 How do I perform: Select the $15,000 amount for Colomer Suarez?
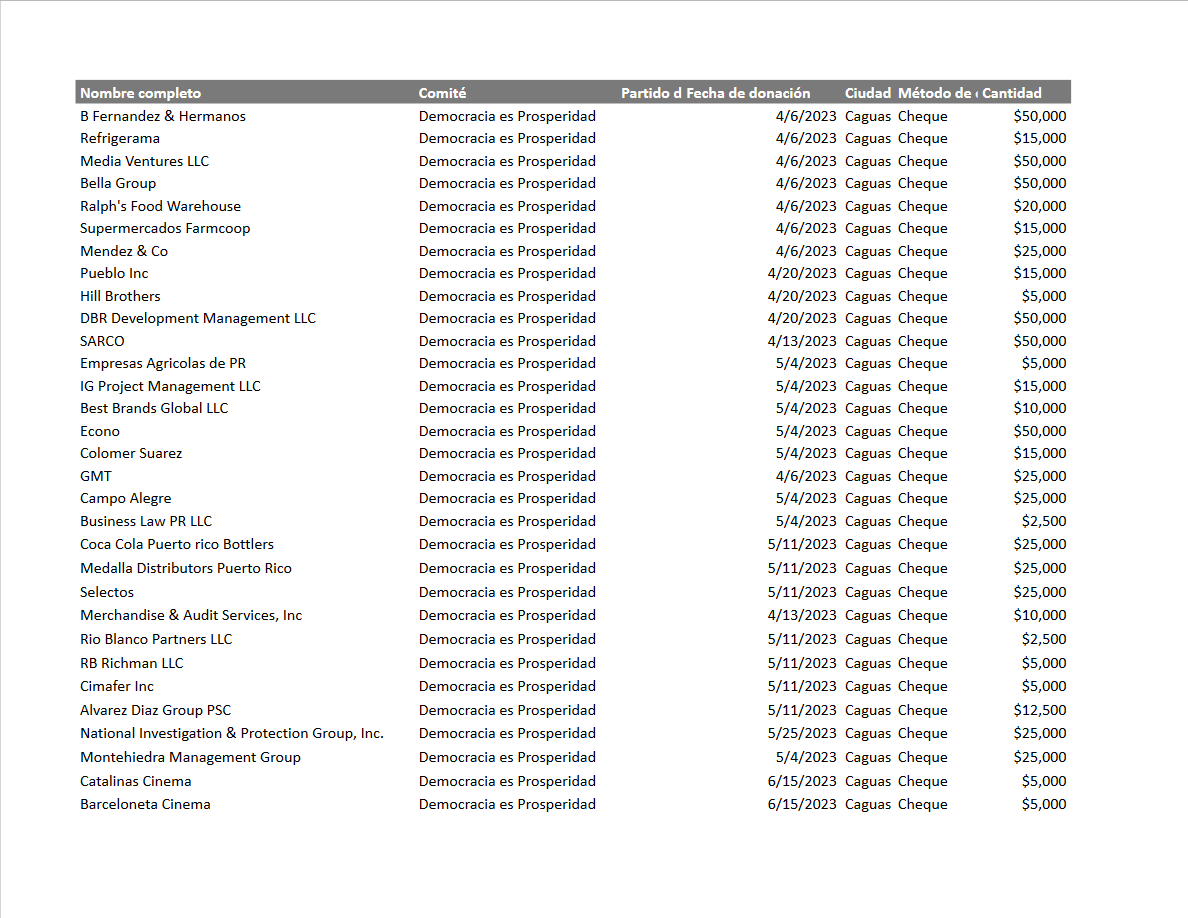click(1040, 453)
